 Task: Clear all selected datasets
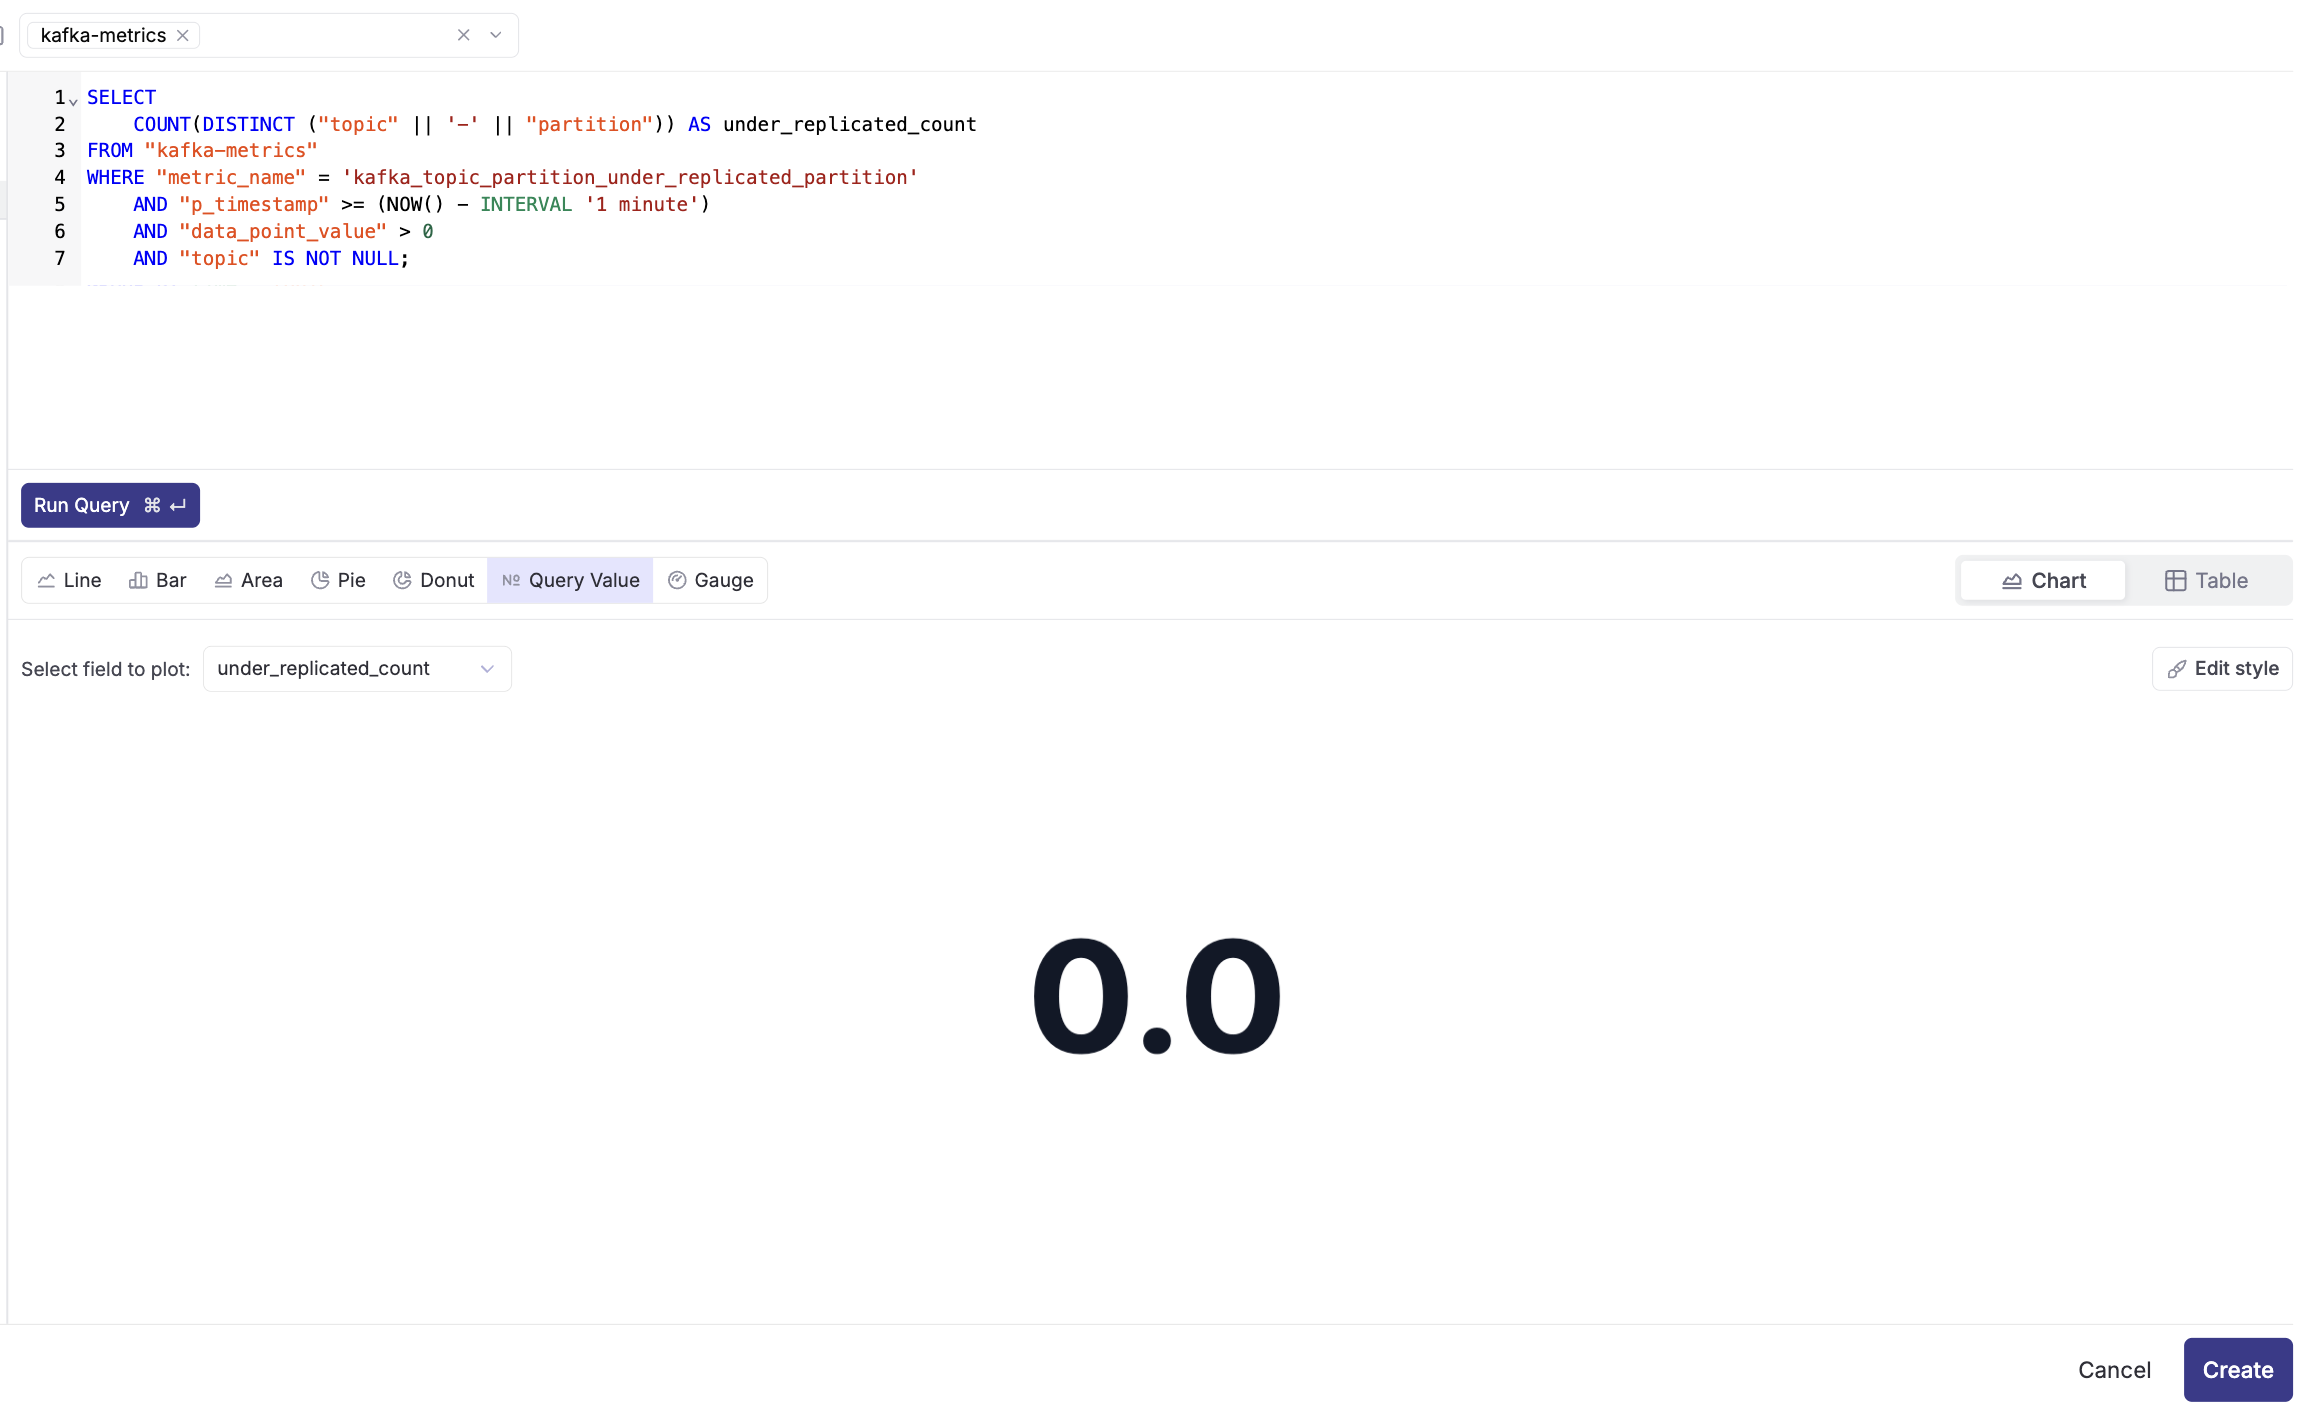[x=463, y=35]
